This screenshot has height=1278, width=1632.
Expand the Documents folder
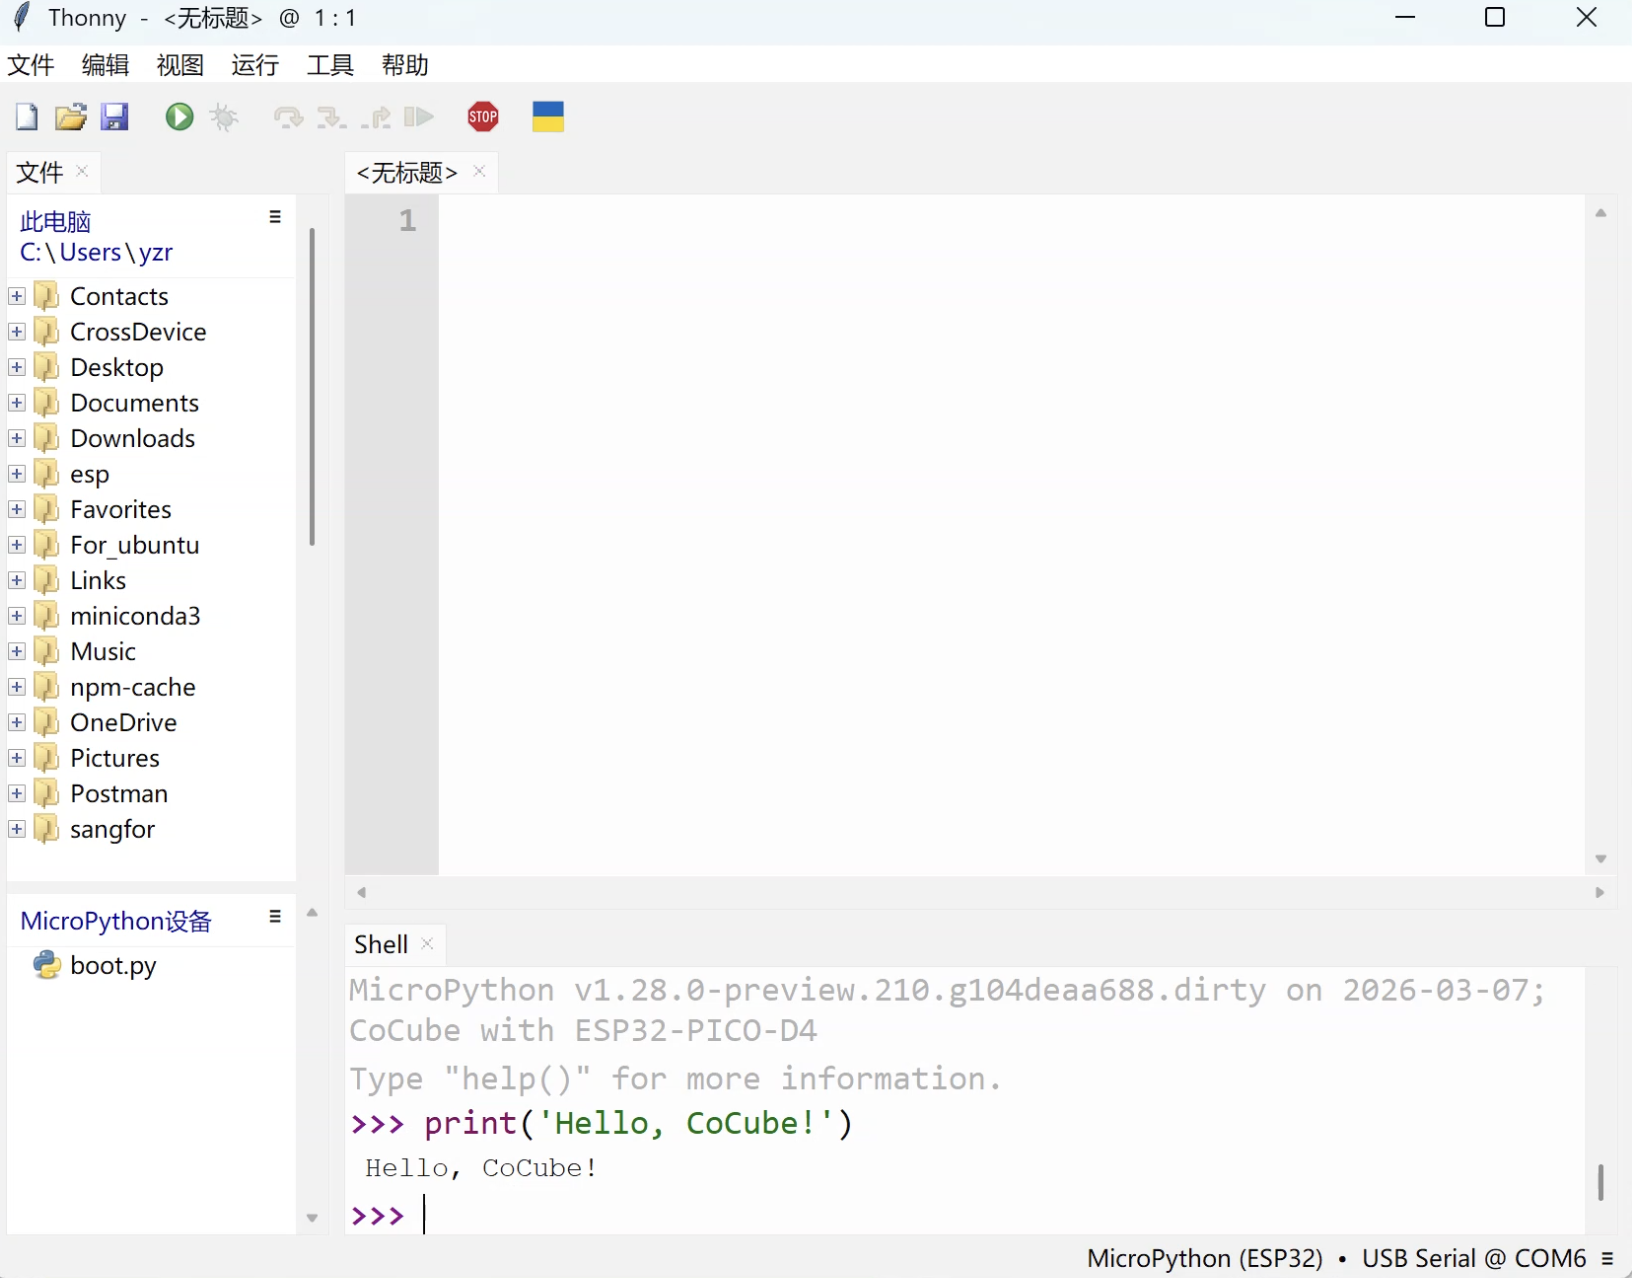(17, 403)
